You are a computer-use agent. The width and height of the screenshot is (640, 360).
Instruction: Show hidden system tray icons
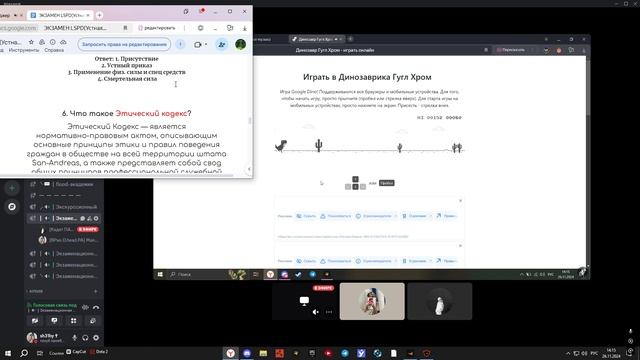pyautogui.click(x=568, y=353)
